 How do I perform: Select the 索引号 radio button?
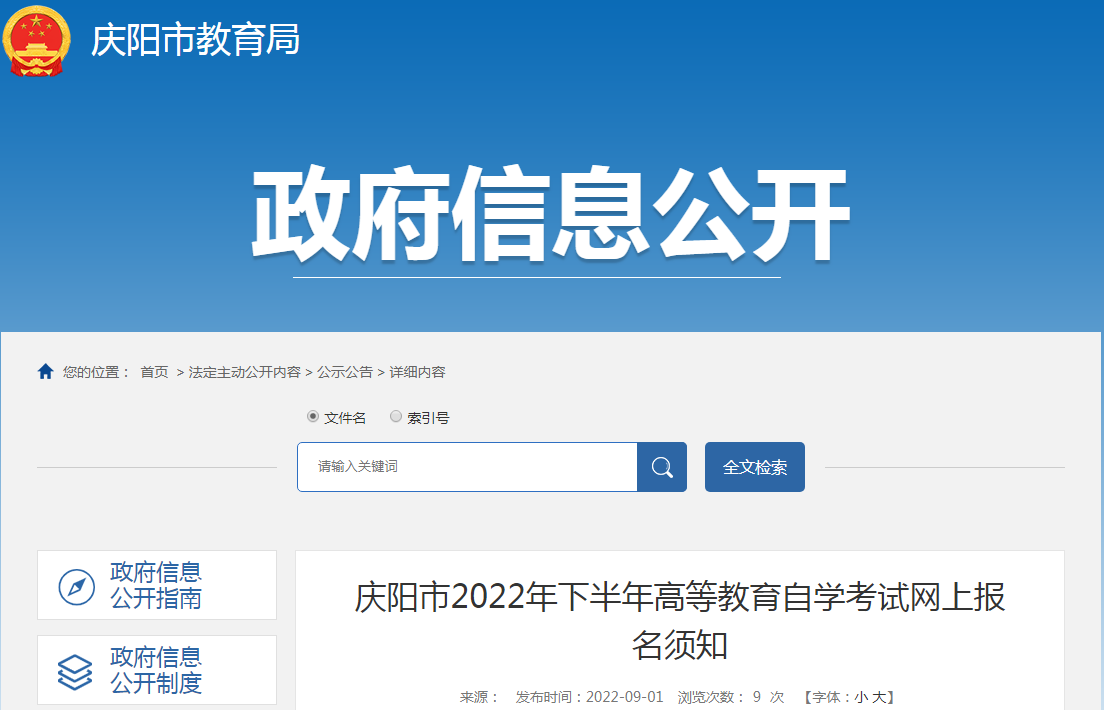pos(396,416)
